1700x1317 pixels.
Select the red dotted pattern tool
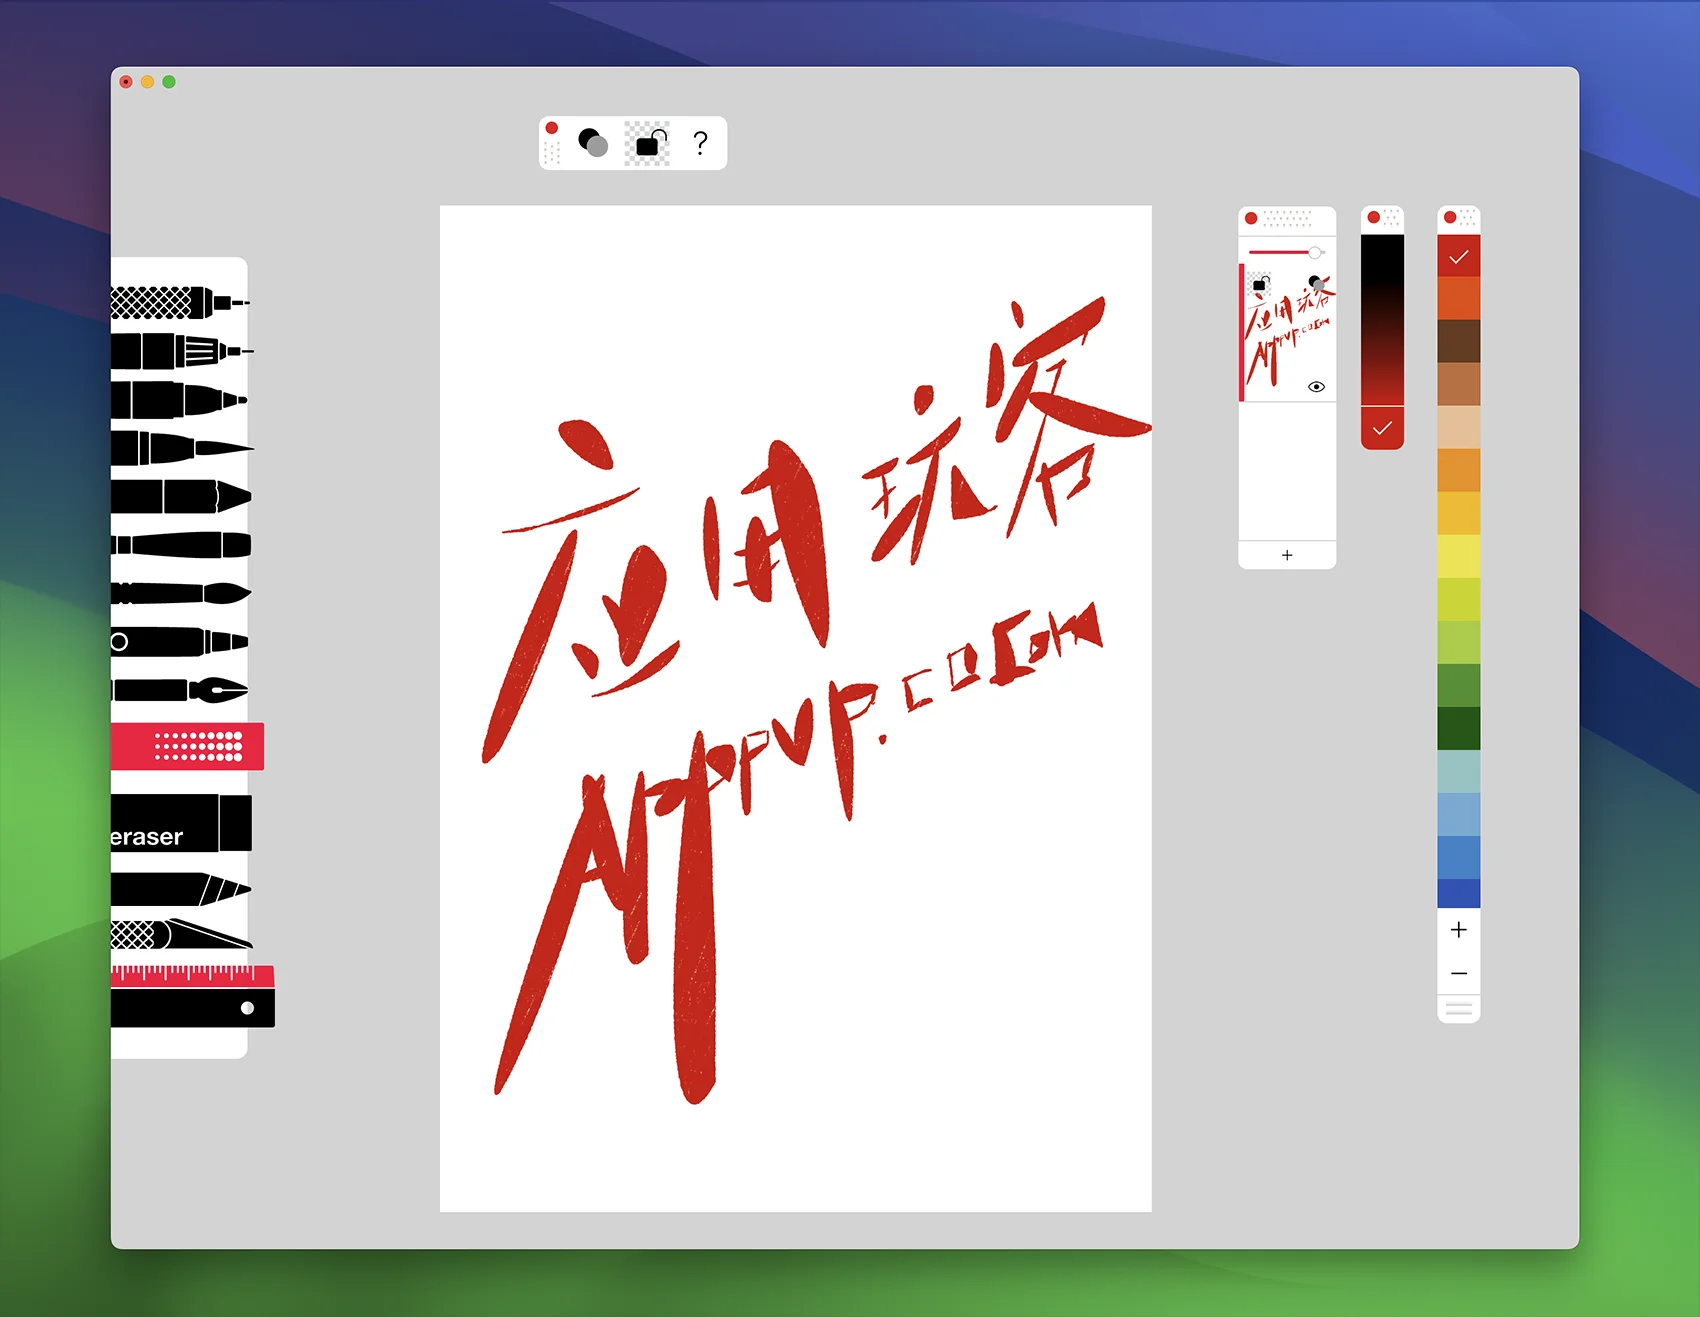[x=187, y=746]
